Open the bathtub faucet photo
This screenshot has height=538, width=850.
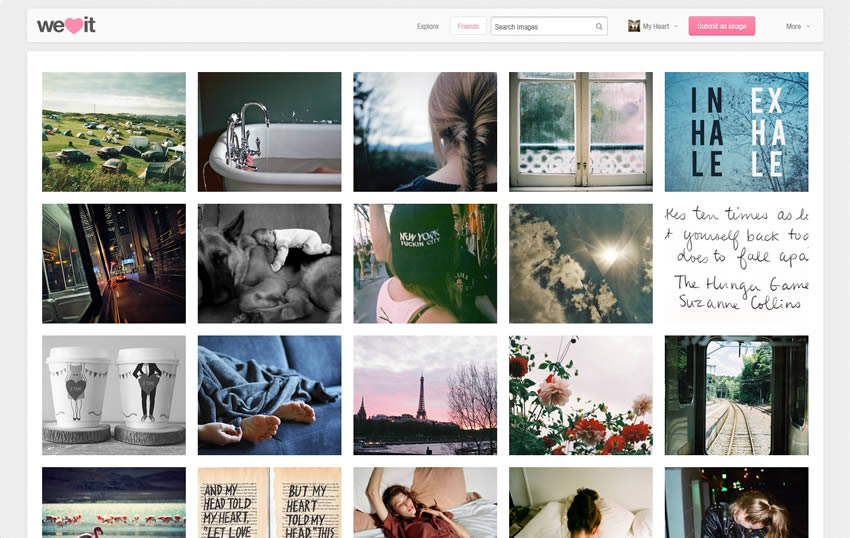[269, 132]
